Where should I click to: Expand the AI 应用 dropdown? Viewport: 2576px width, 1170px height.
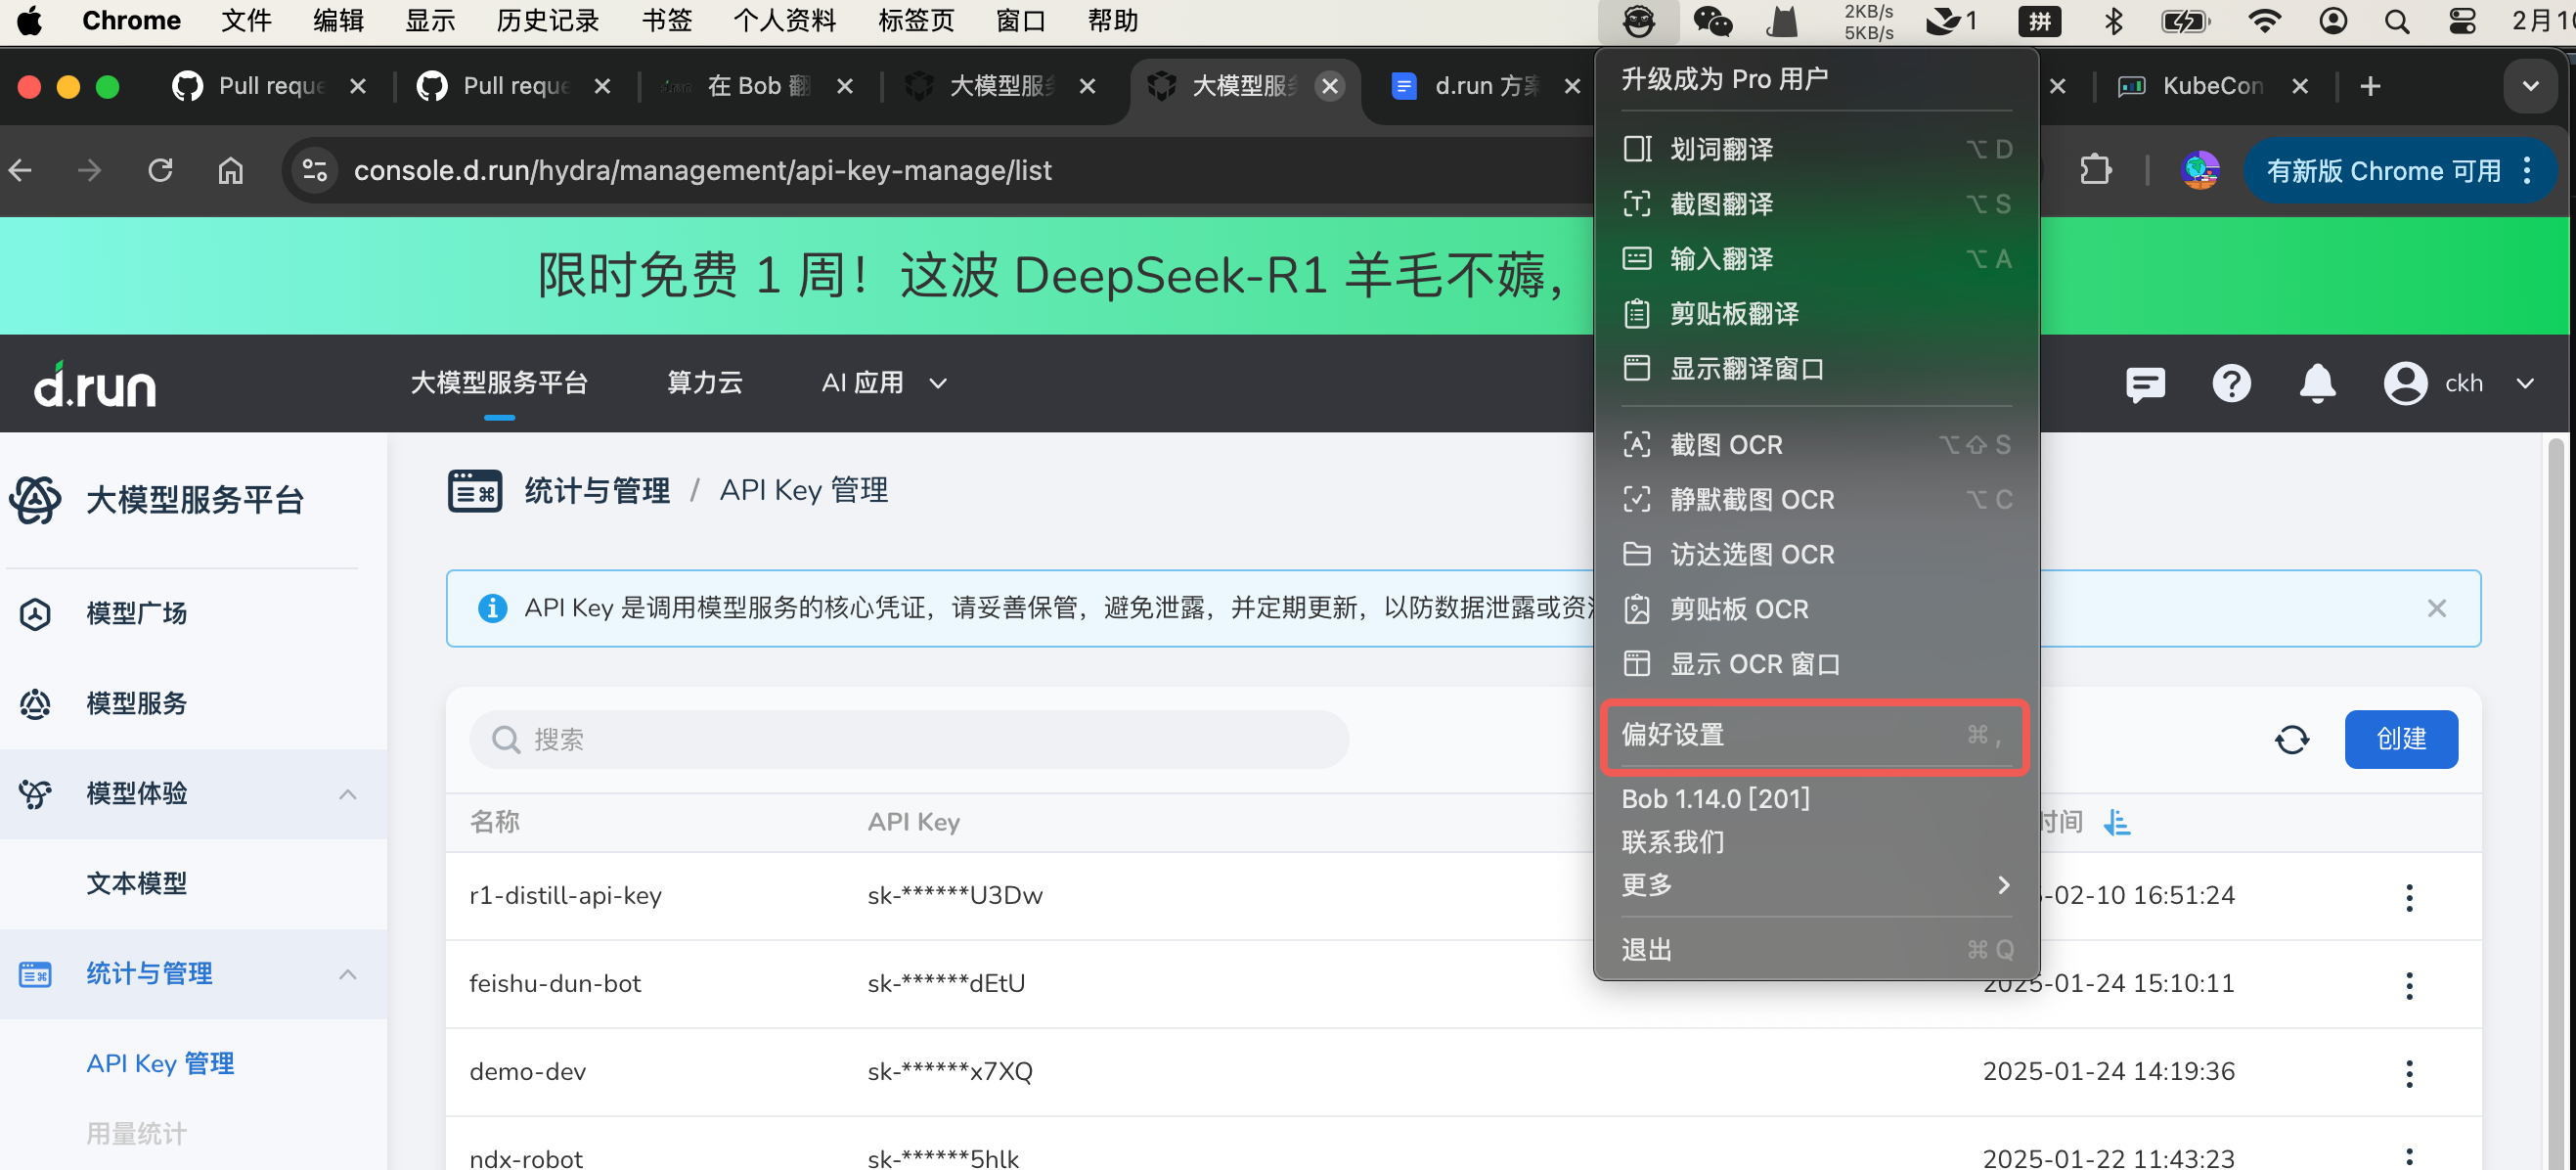881,383
